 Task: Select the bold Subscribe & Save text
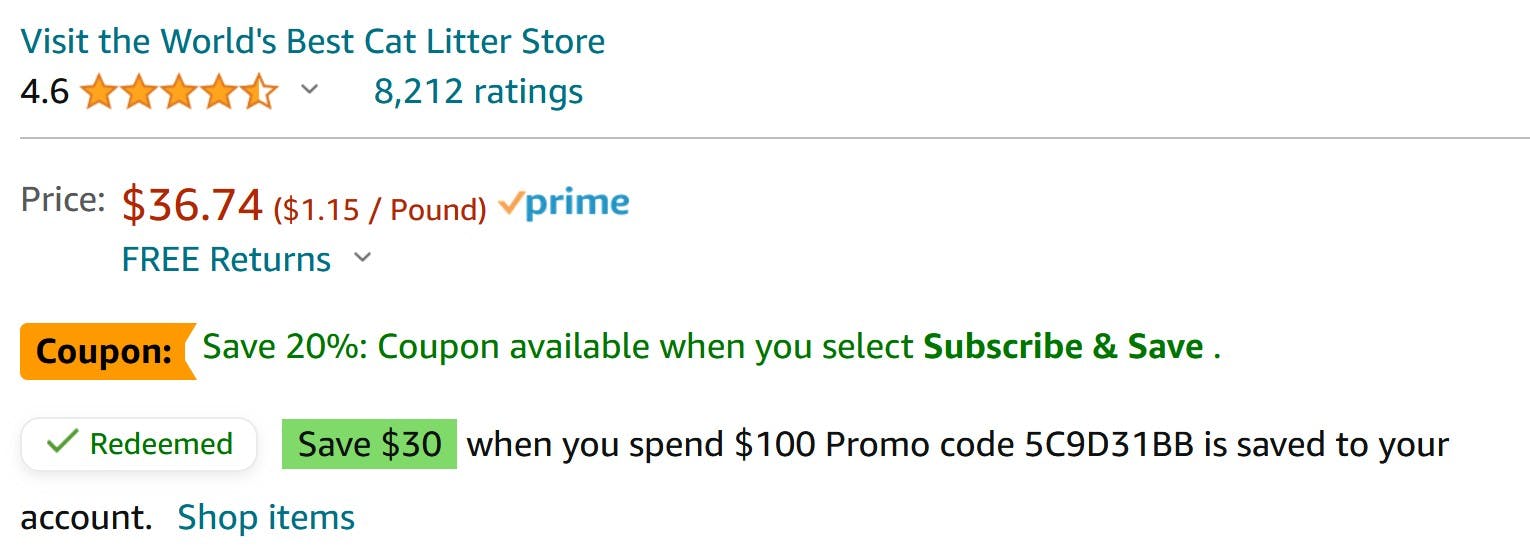1063,347
